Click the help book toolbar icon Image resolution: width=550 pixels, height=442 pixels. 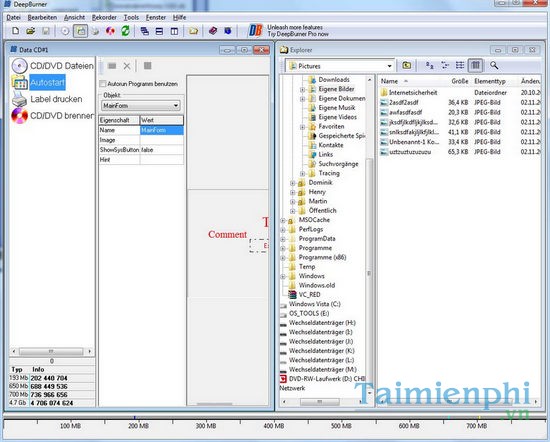click(213, 31)
